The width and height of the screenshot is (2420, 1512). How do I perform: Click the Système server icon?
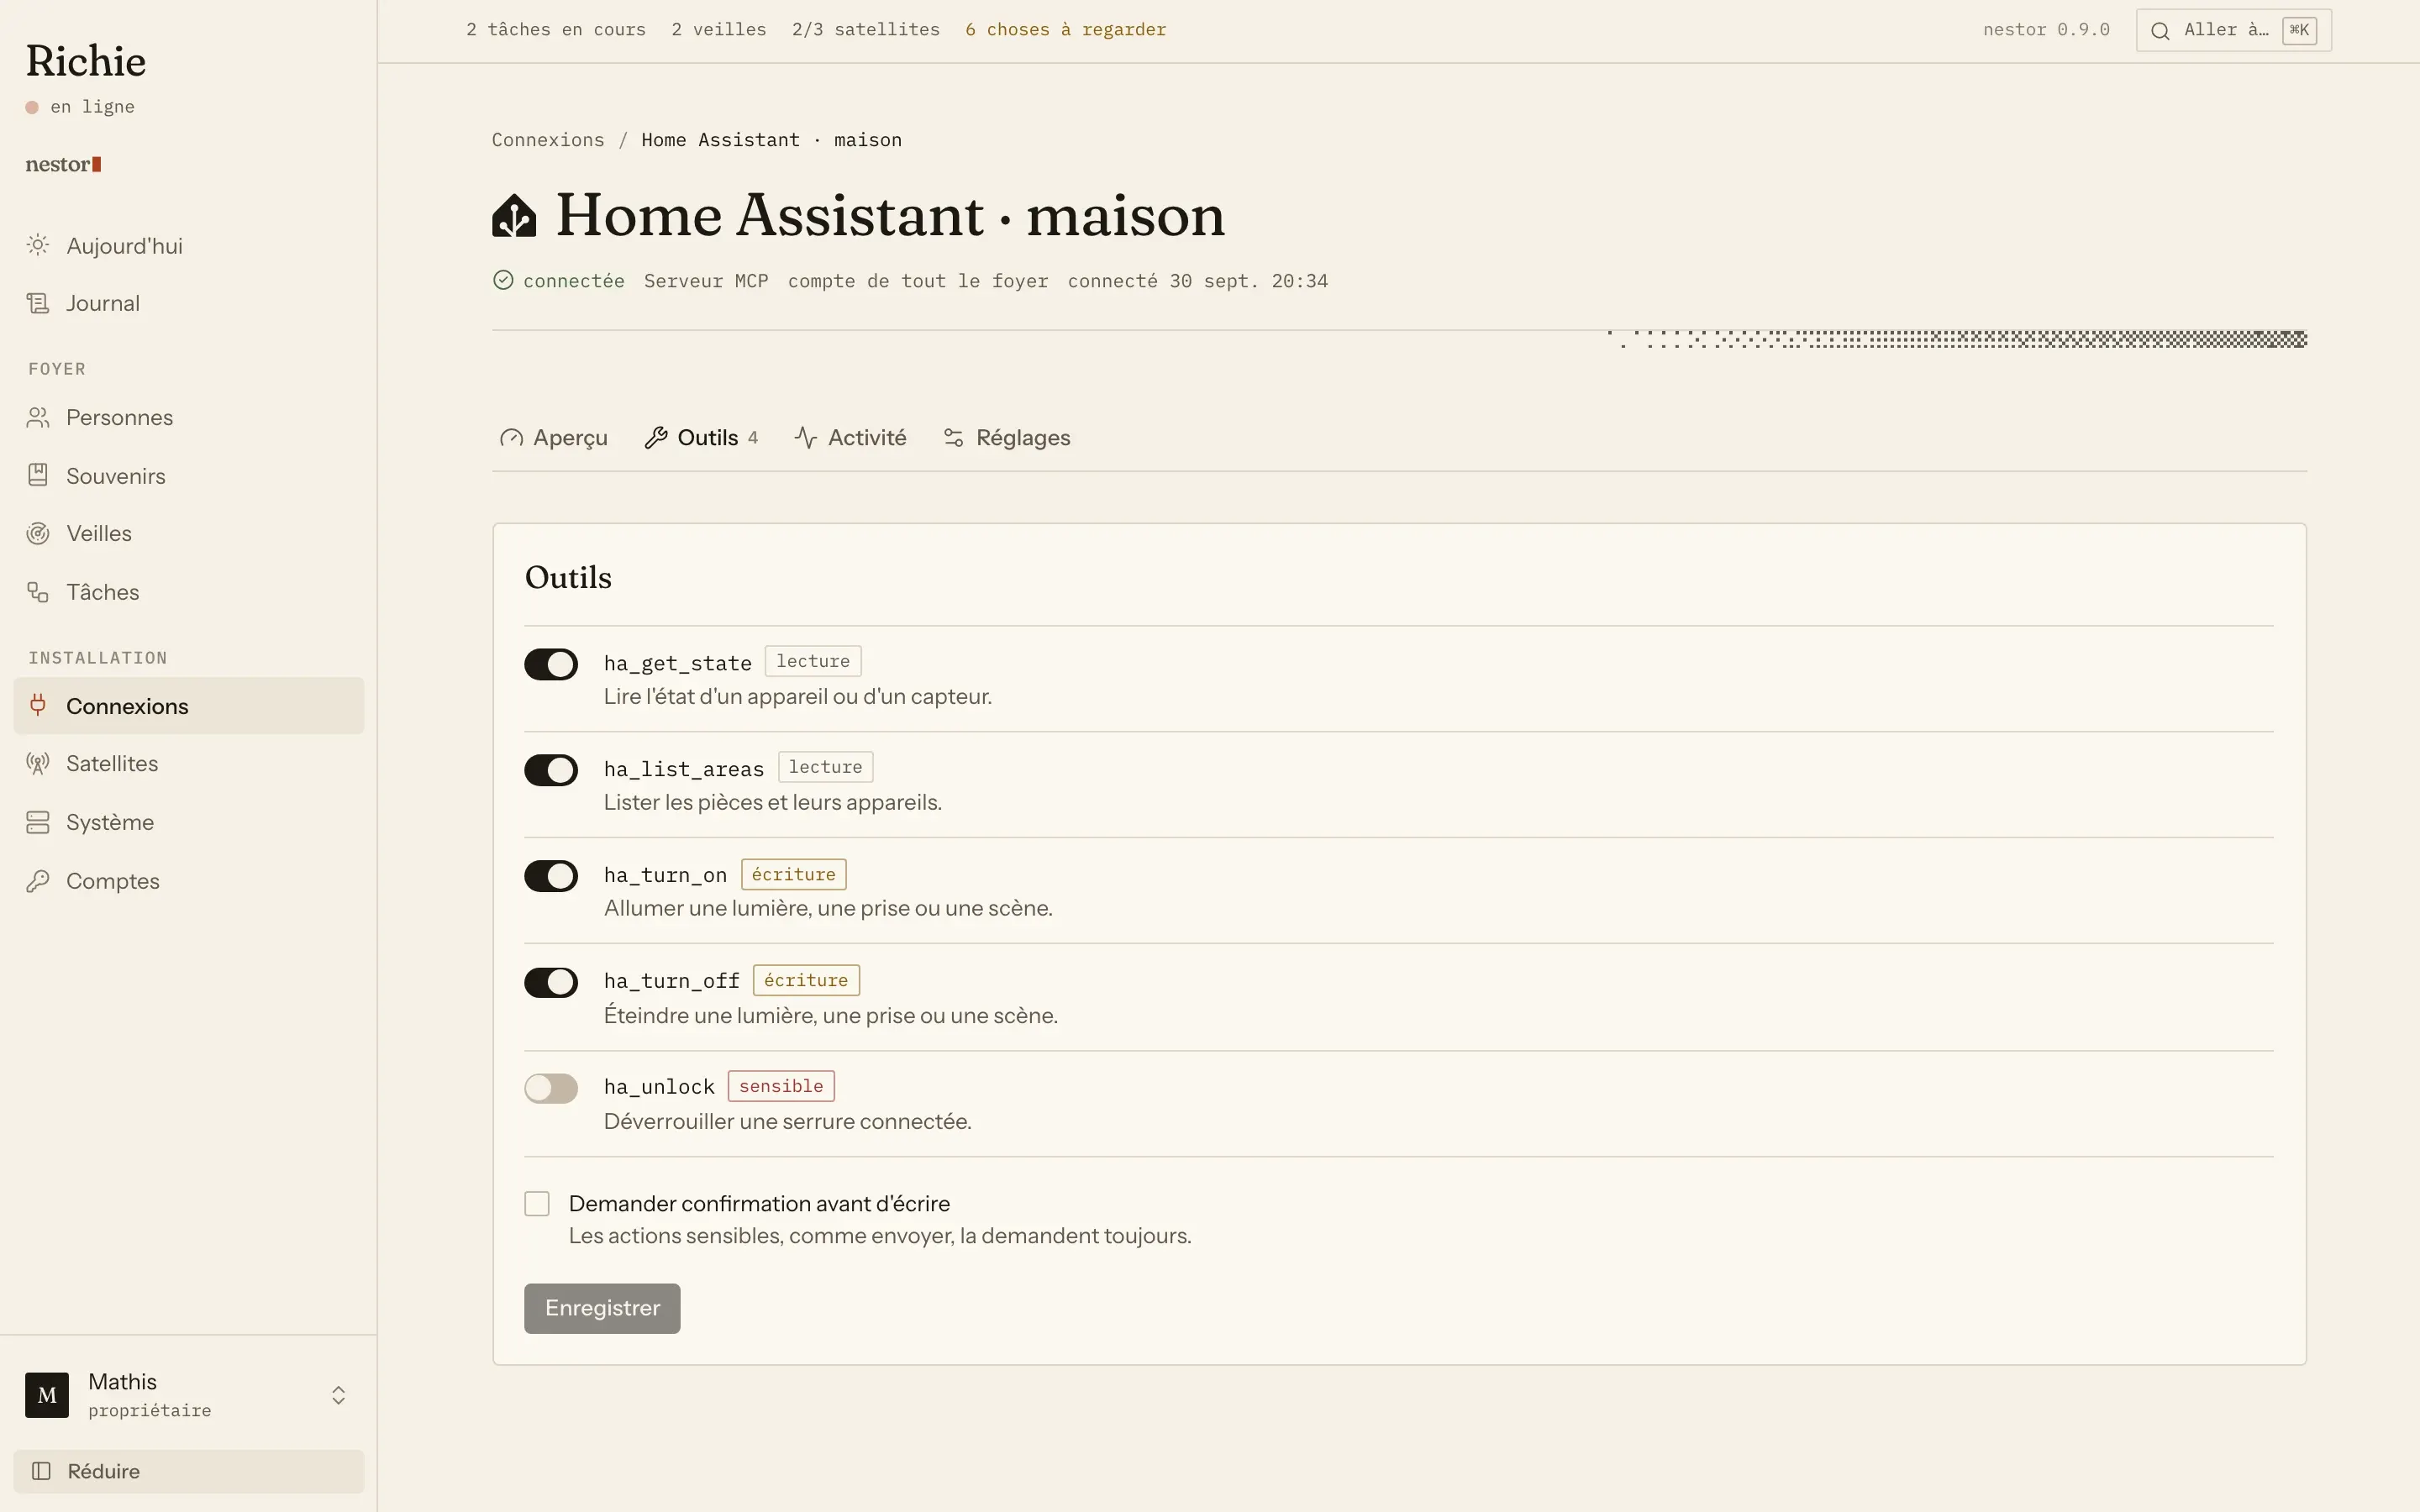(38, 822)
